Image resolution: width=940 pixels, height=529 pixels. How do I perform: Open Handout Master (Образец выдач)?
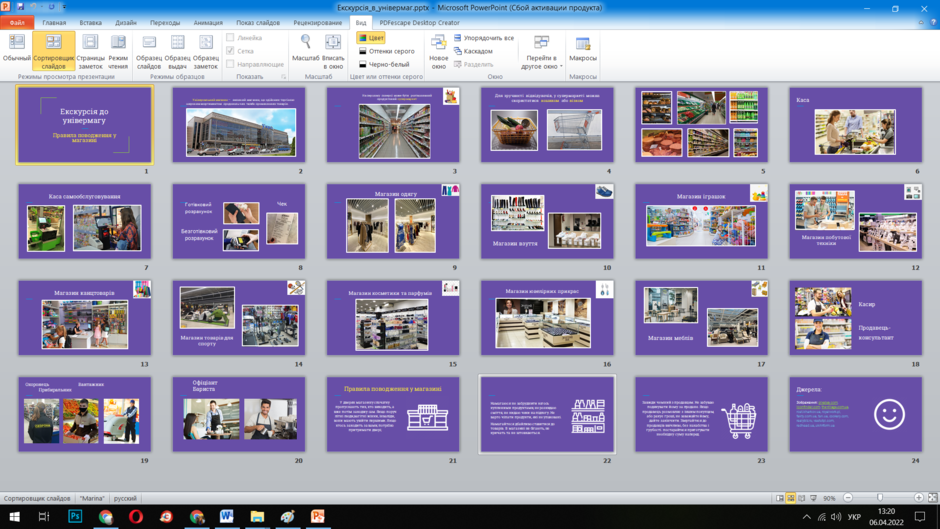[177, 50]
